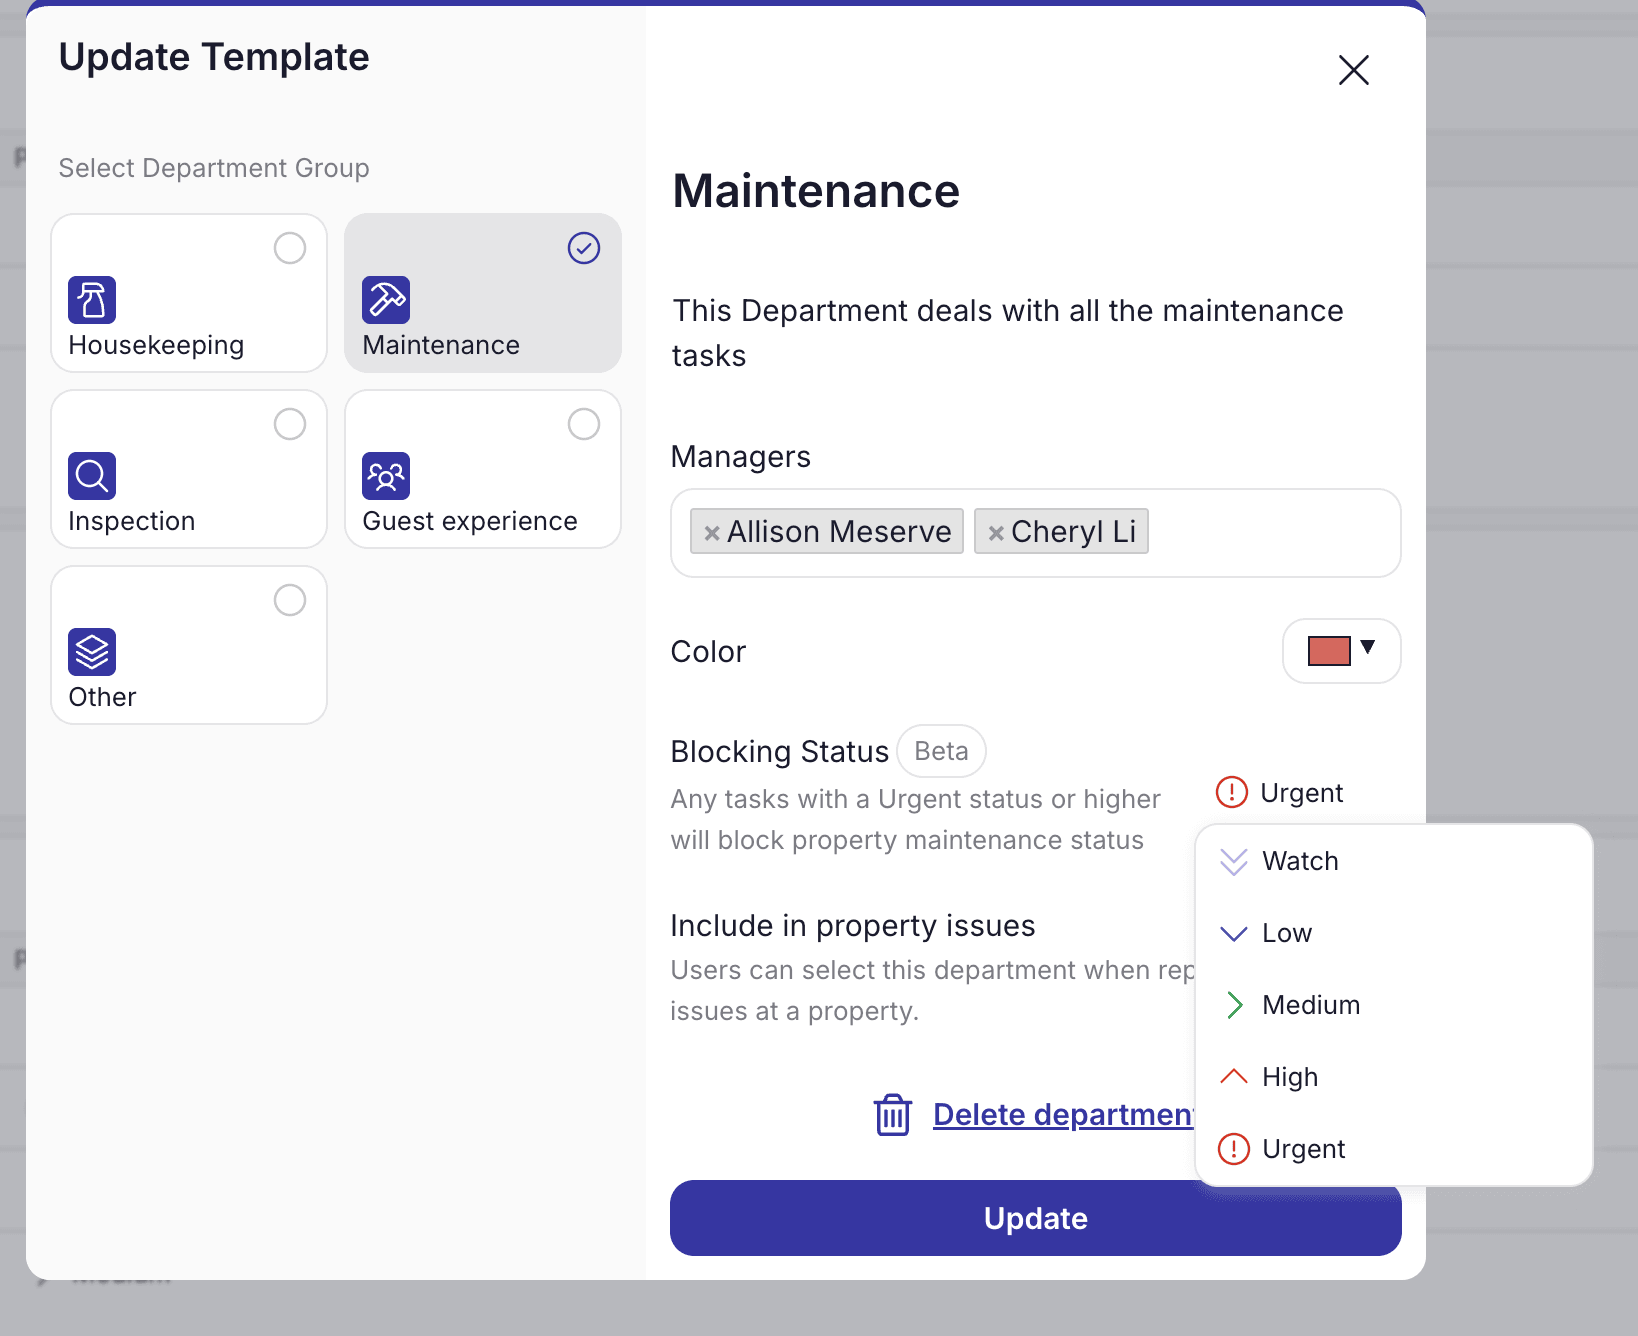Click the Maintenance hammer icon
This screenshot has width=1638, height=1336.
[x=386, y=299]
